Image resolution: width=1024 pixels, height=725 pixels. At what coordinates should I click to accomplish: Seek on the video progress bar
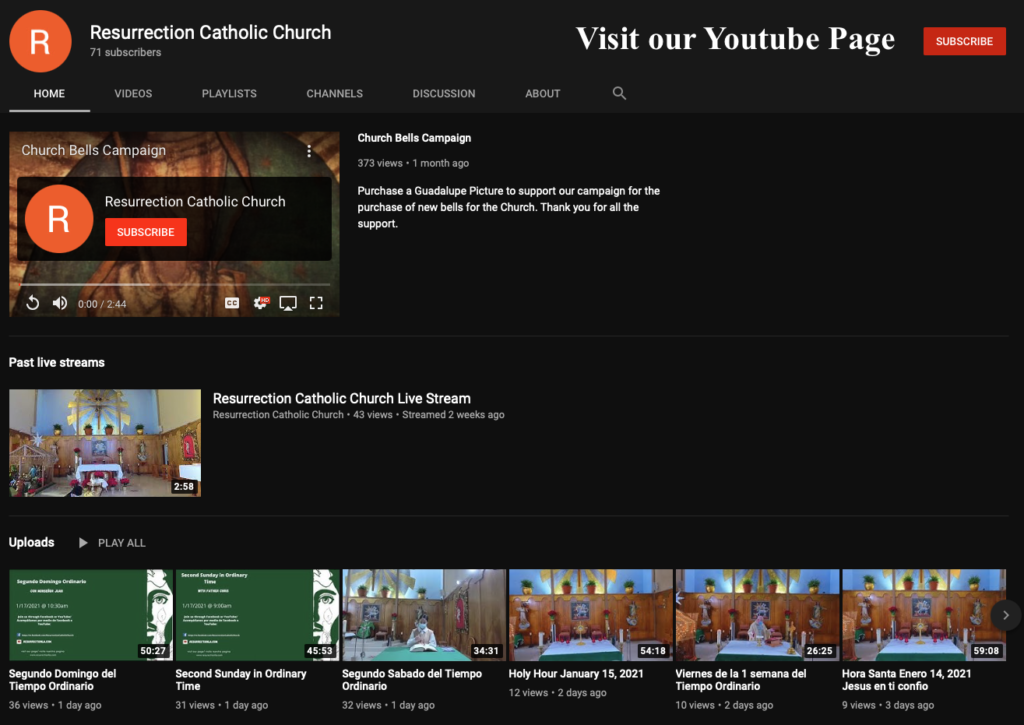[x=174, y=285]
